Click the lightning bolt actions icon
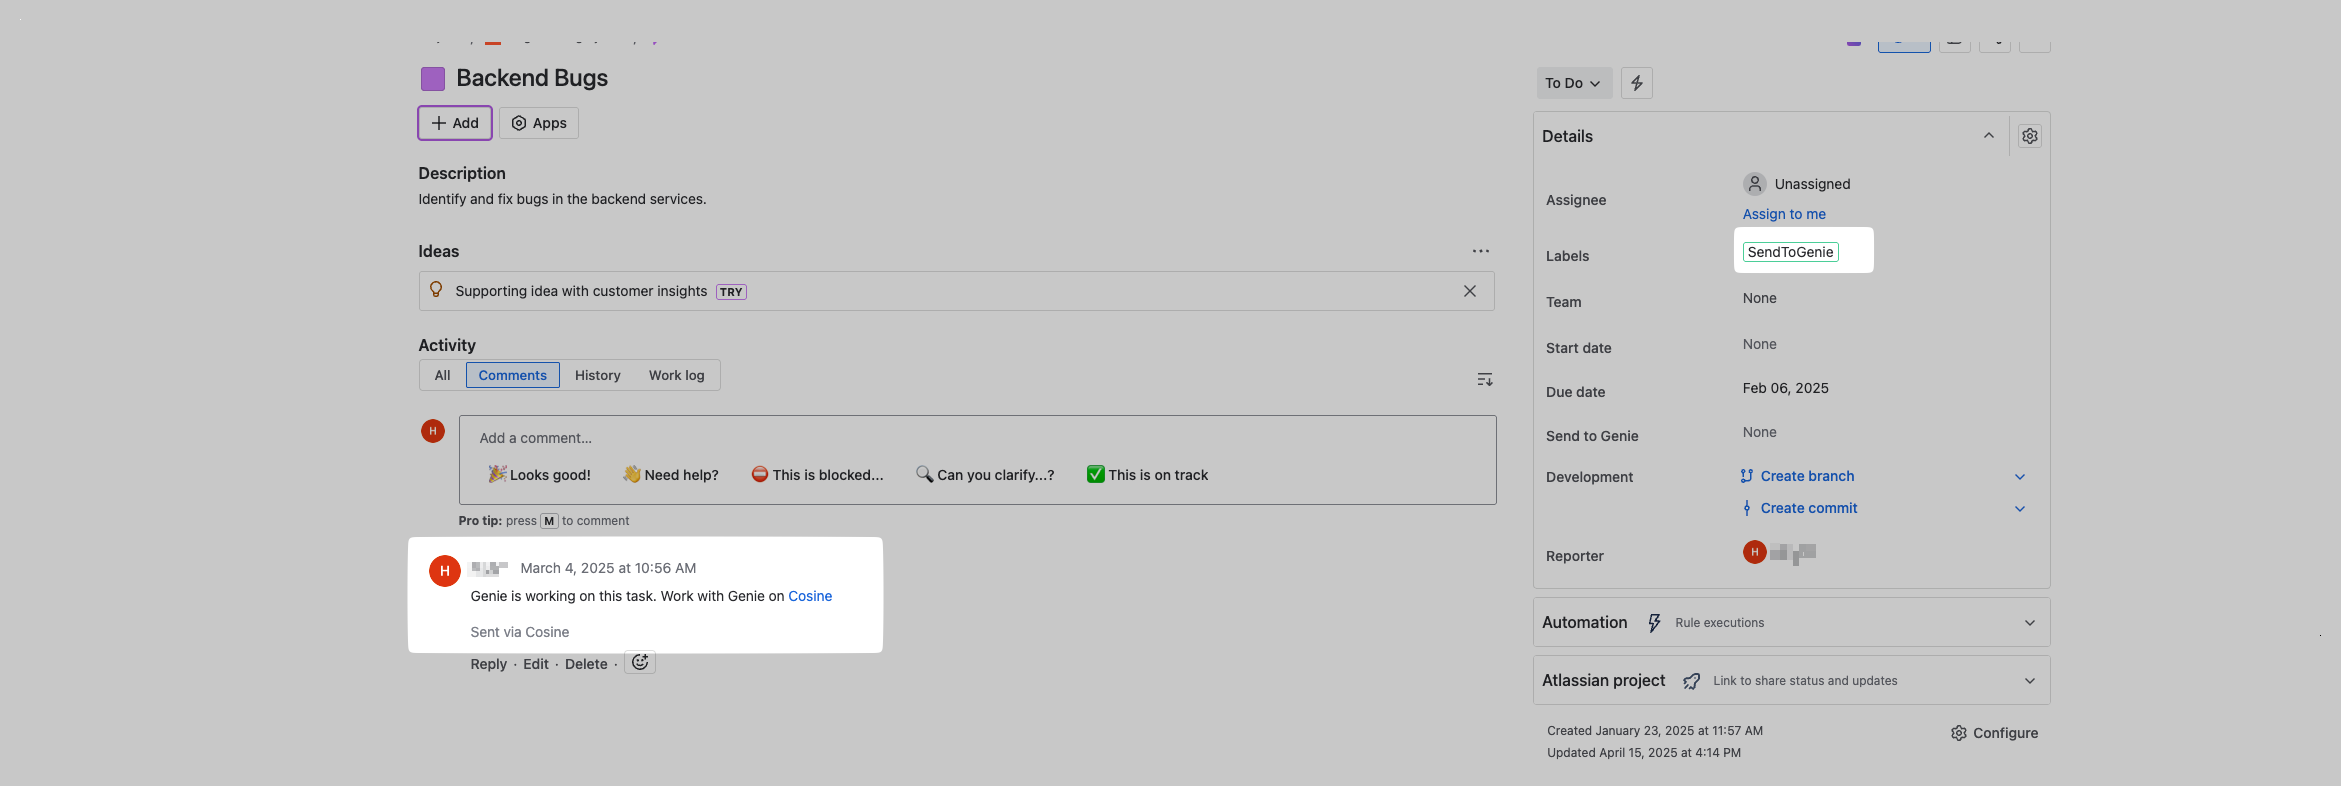The width and height of the screenshot is (2341, 786). coord(1636,83)
